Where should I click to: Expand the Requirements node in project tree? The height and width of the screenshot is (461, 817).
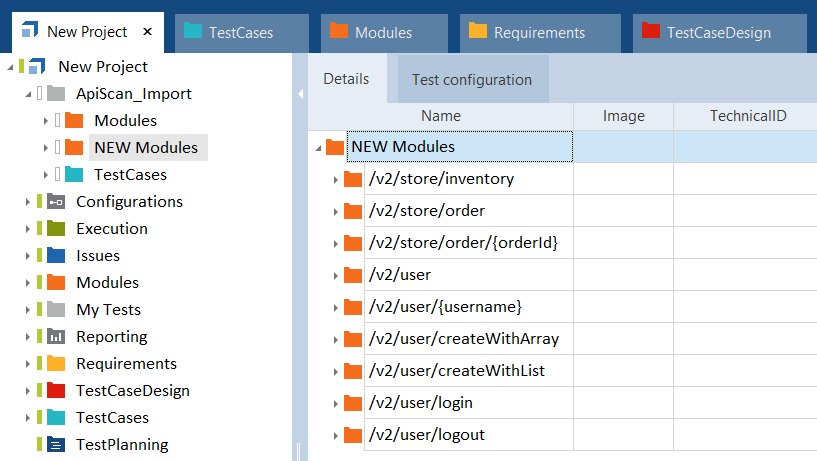click(27, 364)
